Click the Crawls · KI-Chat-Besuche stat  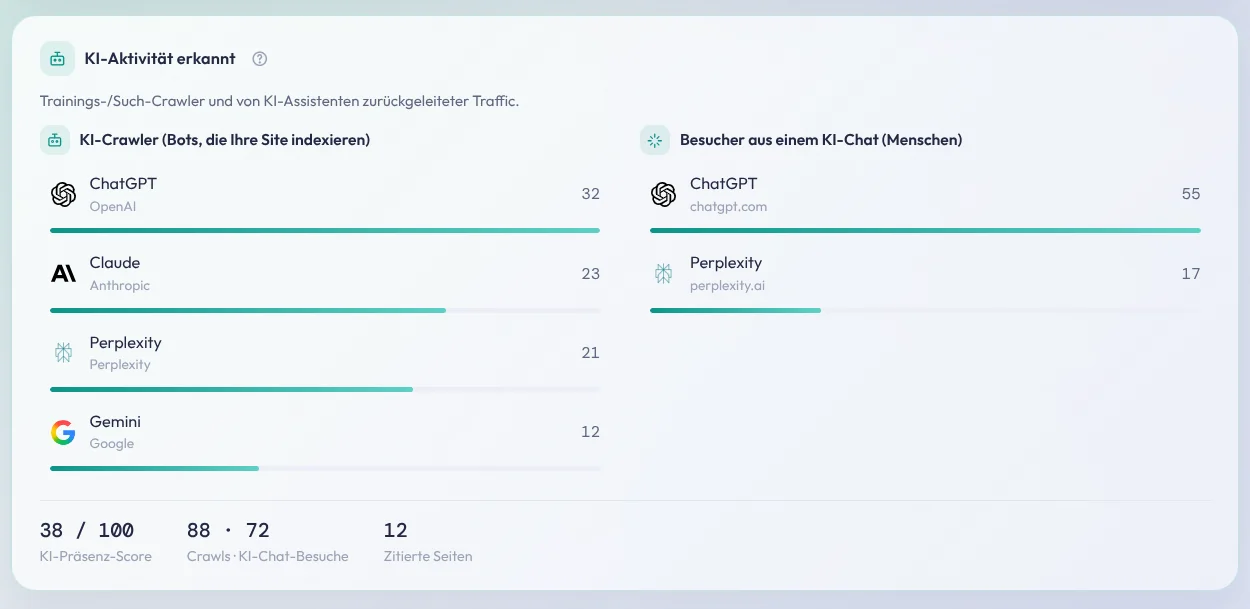(x=268, y=541)
